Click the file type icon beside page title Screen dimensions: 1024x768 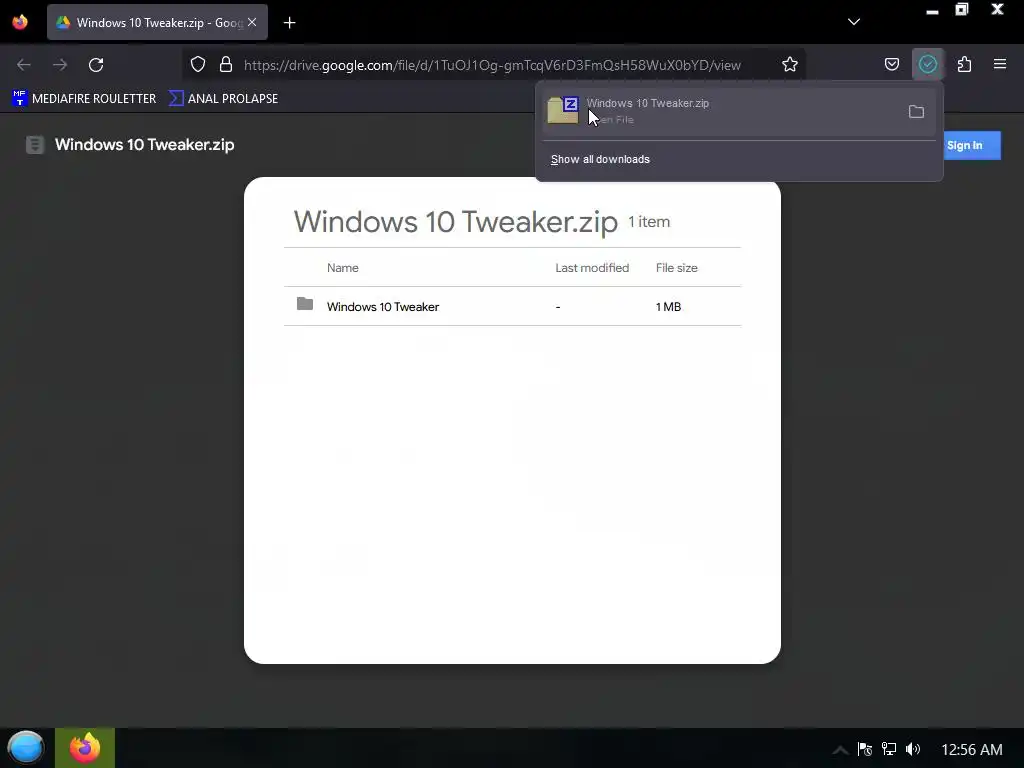[35, 145]
